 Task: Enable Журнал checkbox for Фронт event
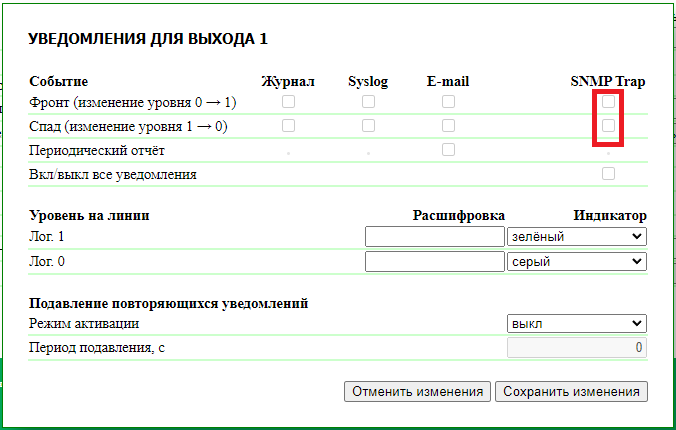coord(288,102)
